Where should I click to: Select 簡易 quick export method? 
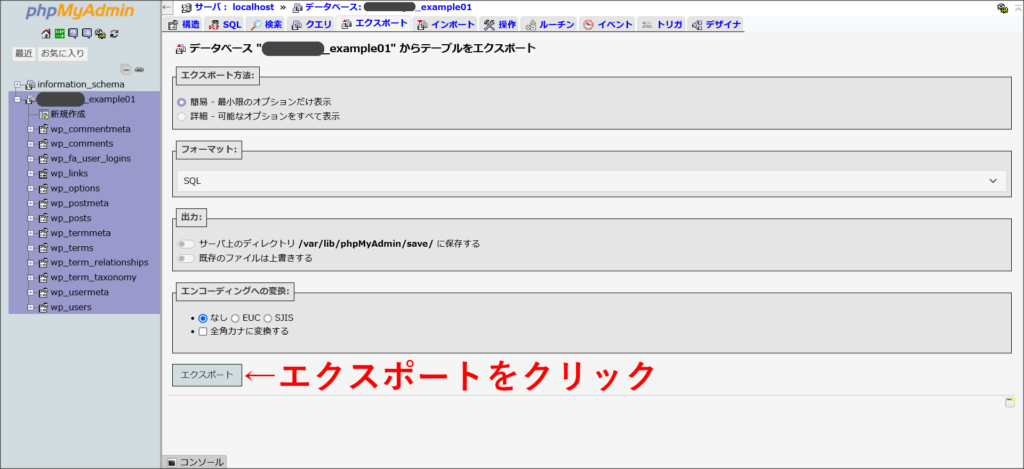pos(182,103)
